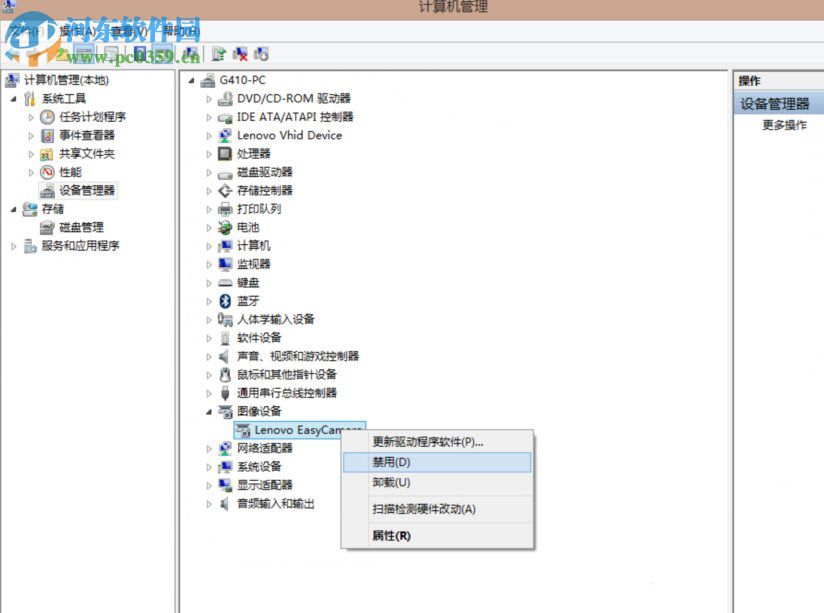Click the uninstall device toolbar icon
Viewport: 824px width, 613px height.
click(x=239, y=53)
